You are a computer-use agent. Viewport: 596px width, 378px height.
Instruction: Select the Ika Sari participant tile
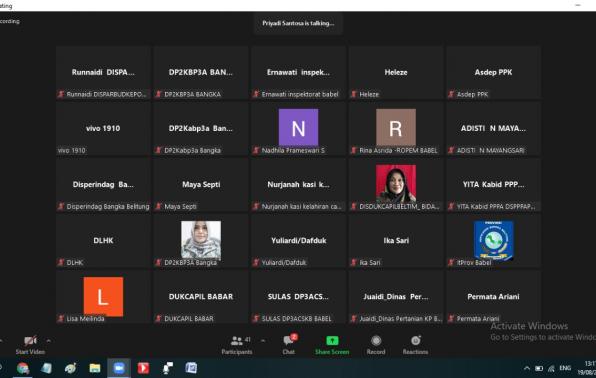396,241
